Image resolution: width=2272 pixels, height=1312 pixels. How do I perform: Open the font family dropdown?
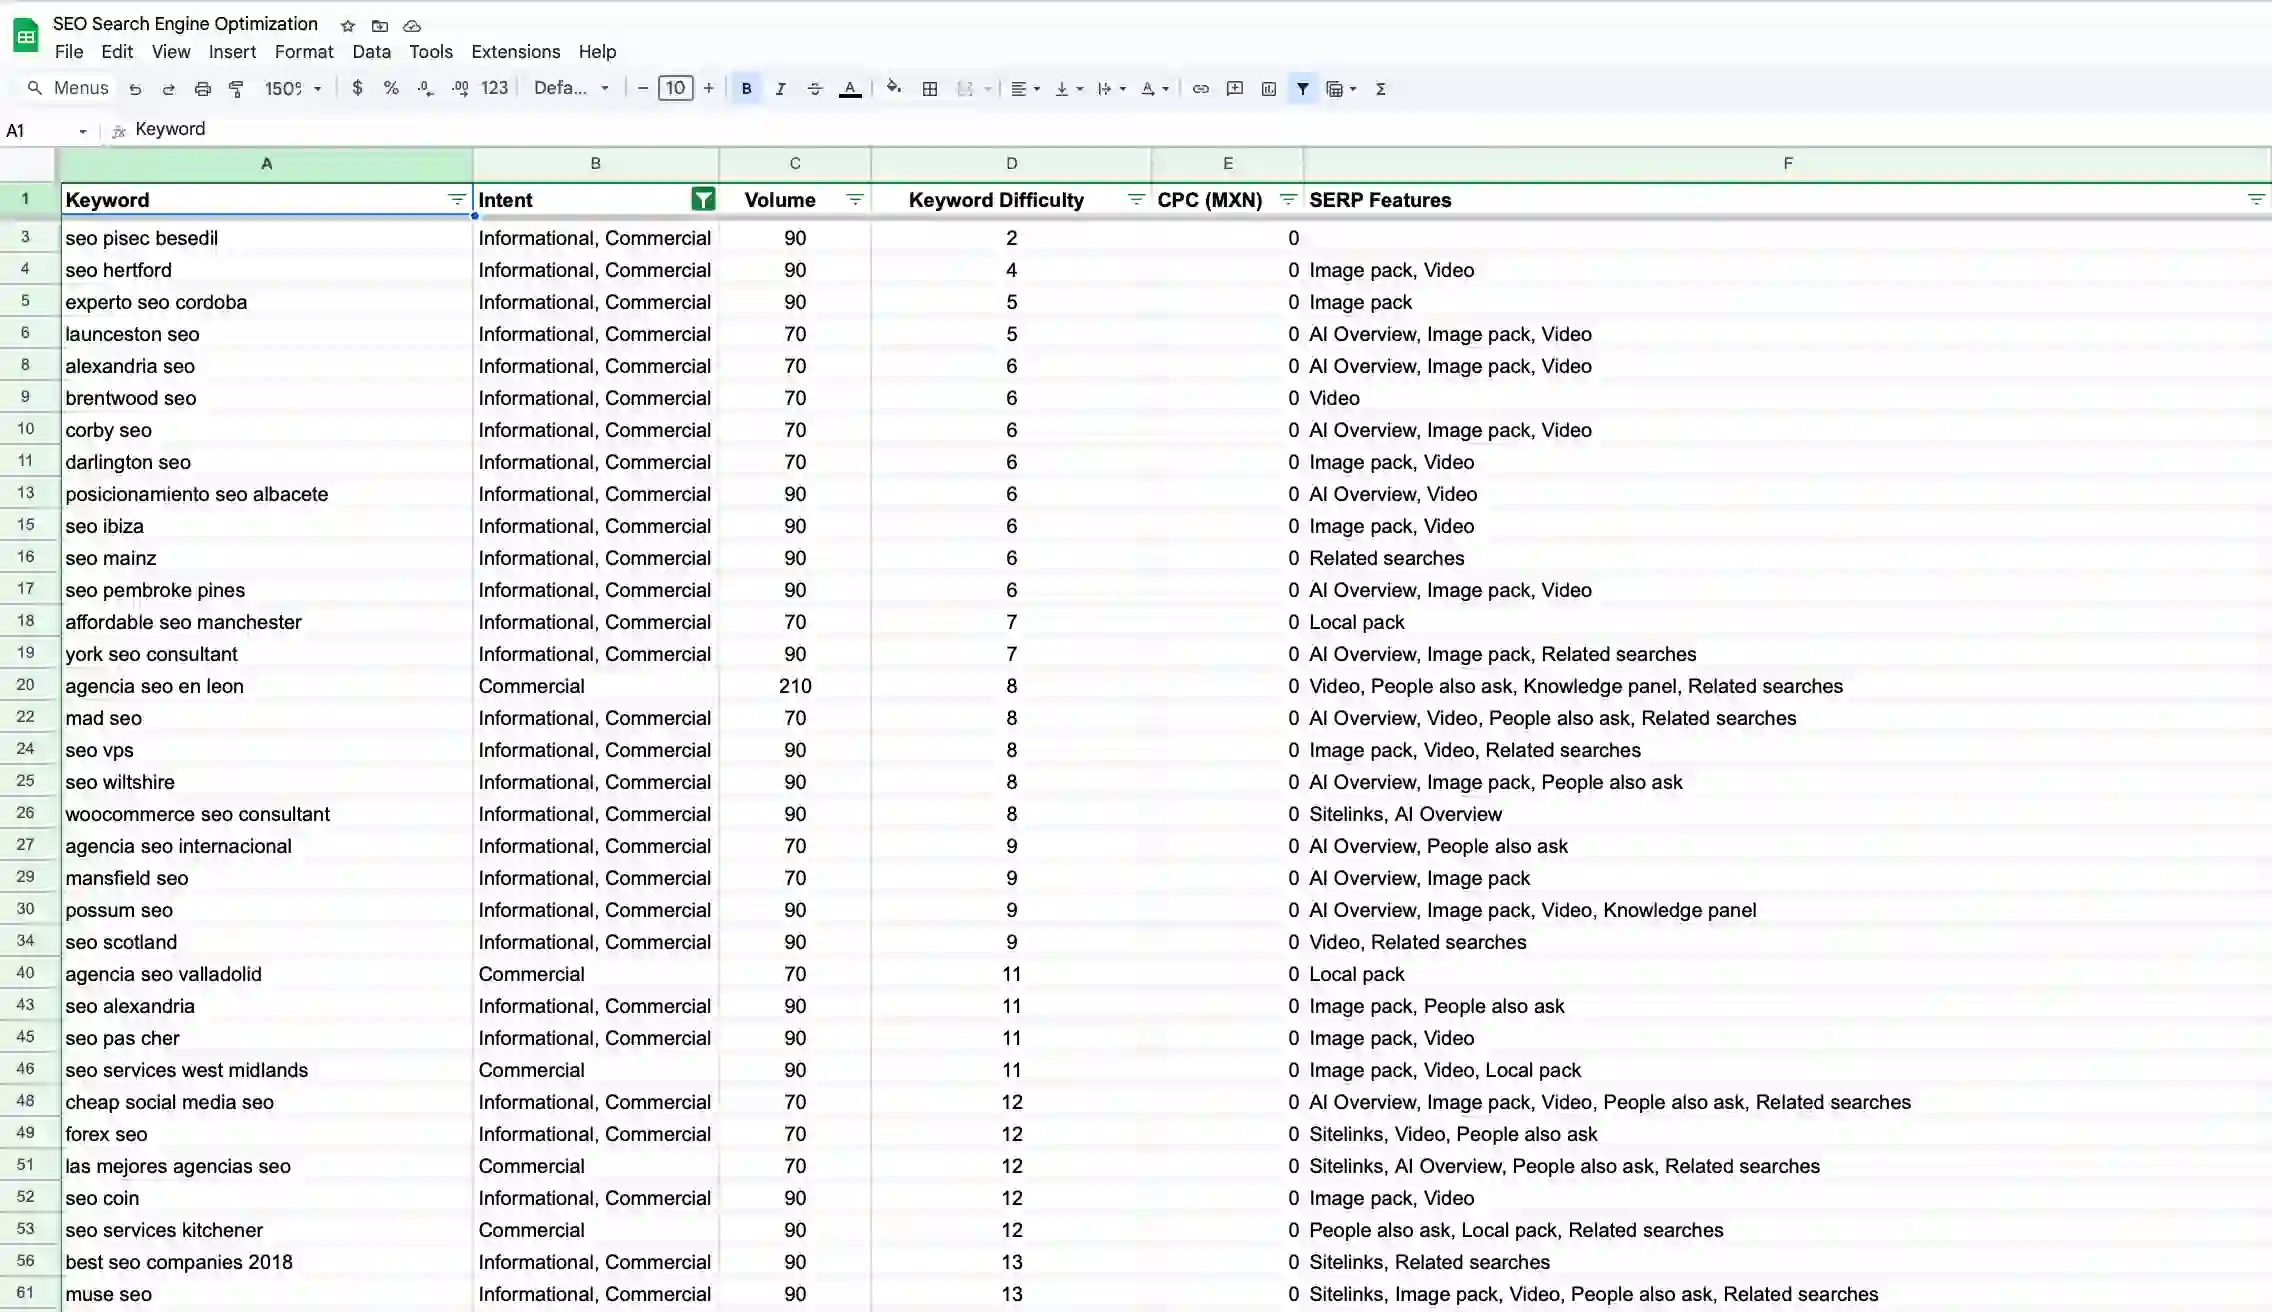571,89
